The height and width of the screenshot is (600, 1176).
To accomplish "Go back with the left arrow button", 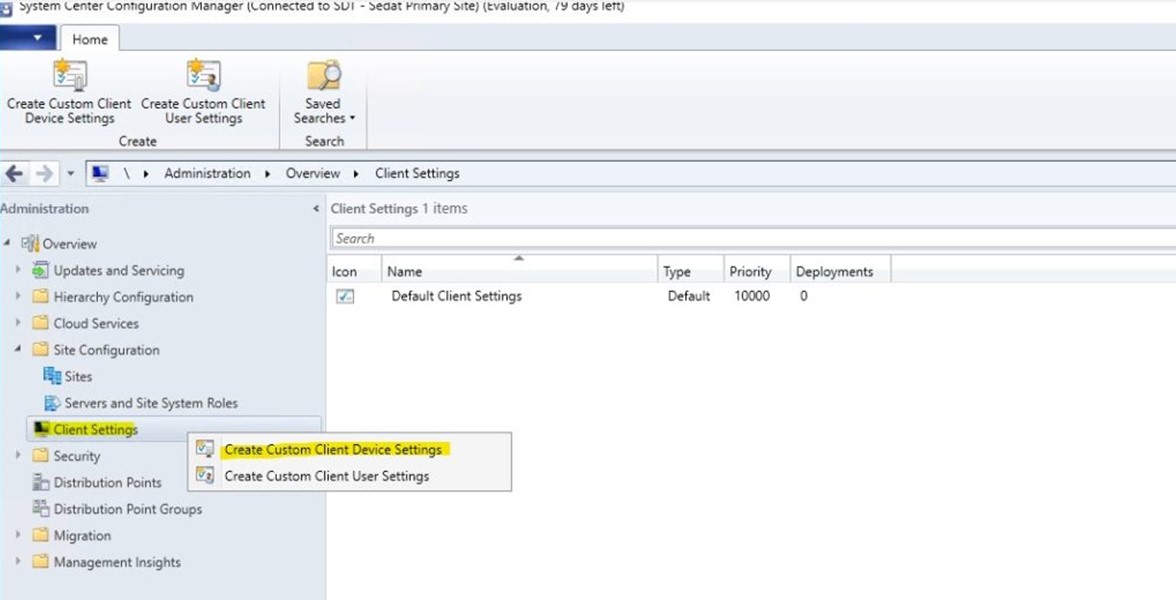I will point(14,174).
